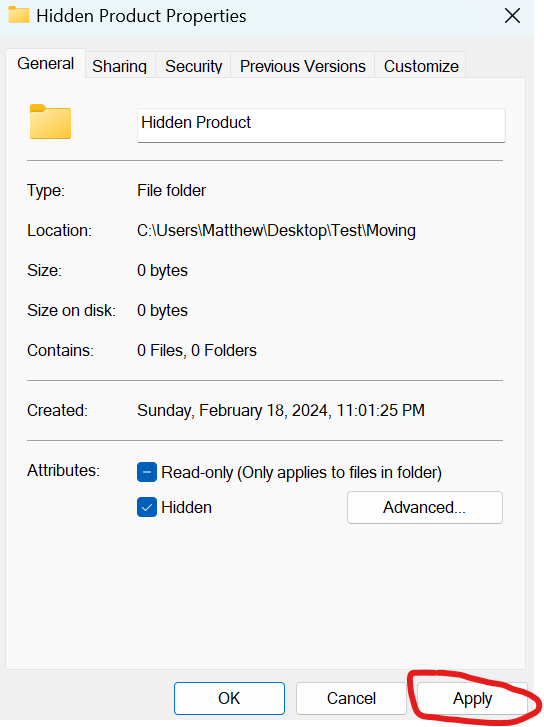
Task: Close the Hidden Product Properties dialog
Action: (512, 16)
